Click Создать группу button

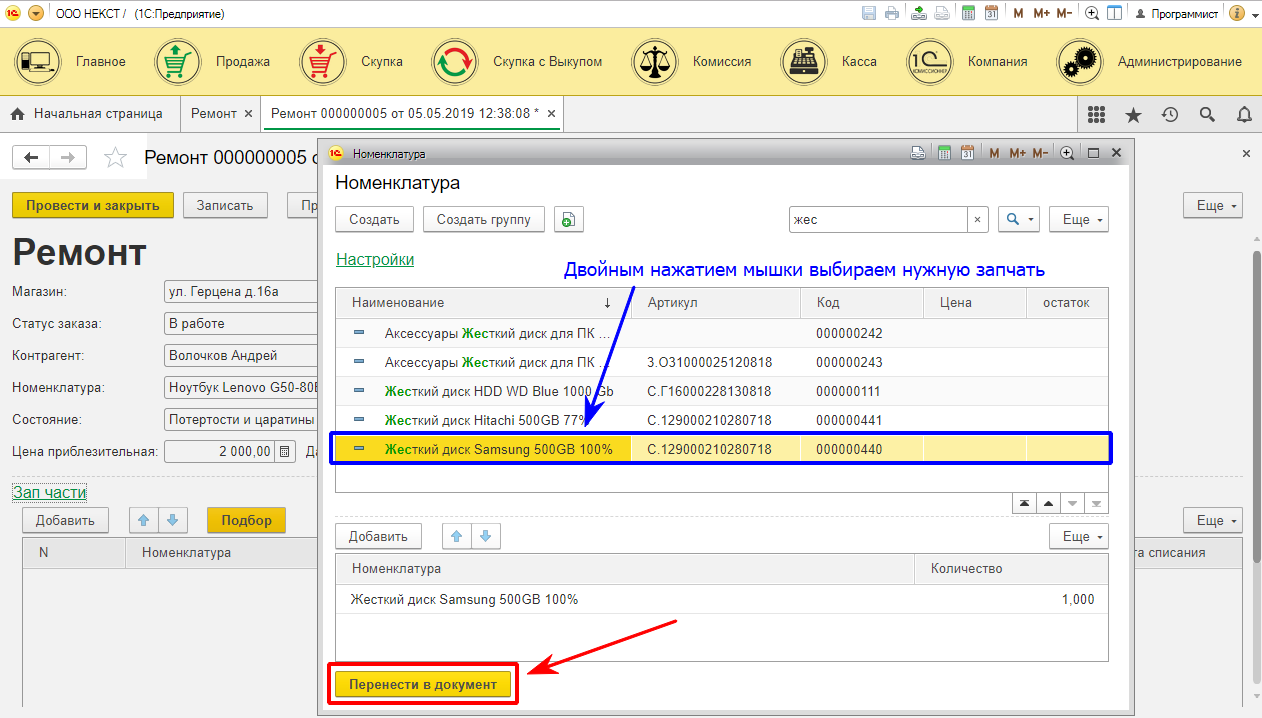point(484,220)
